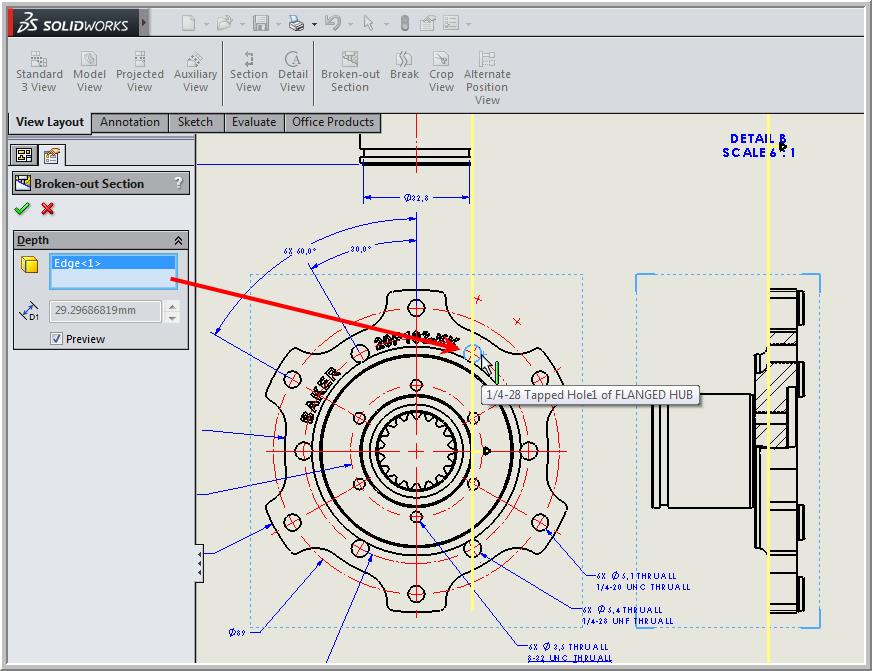Click the Rebuild traffic light icon
Viewport: 872px width, 671px height.
coord(405,23)
